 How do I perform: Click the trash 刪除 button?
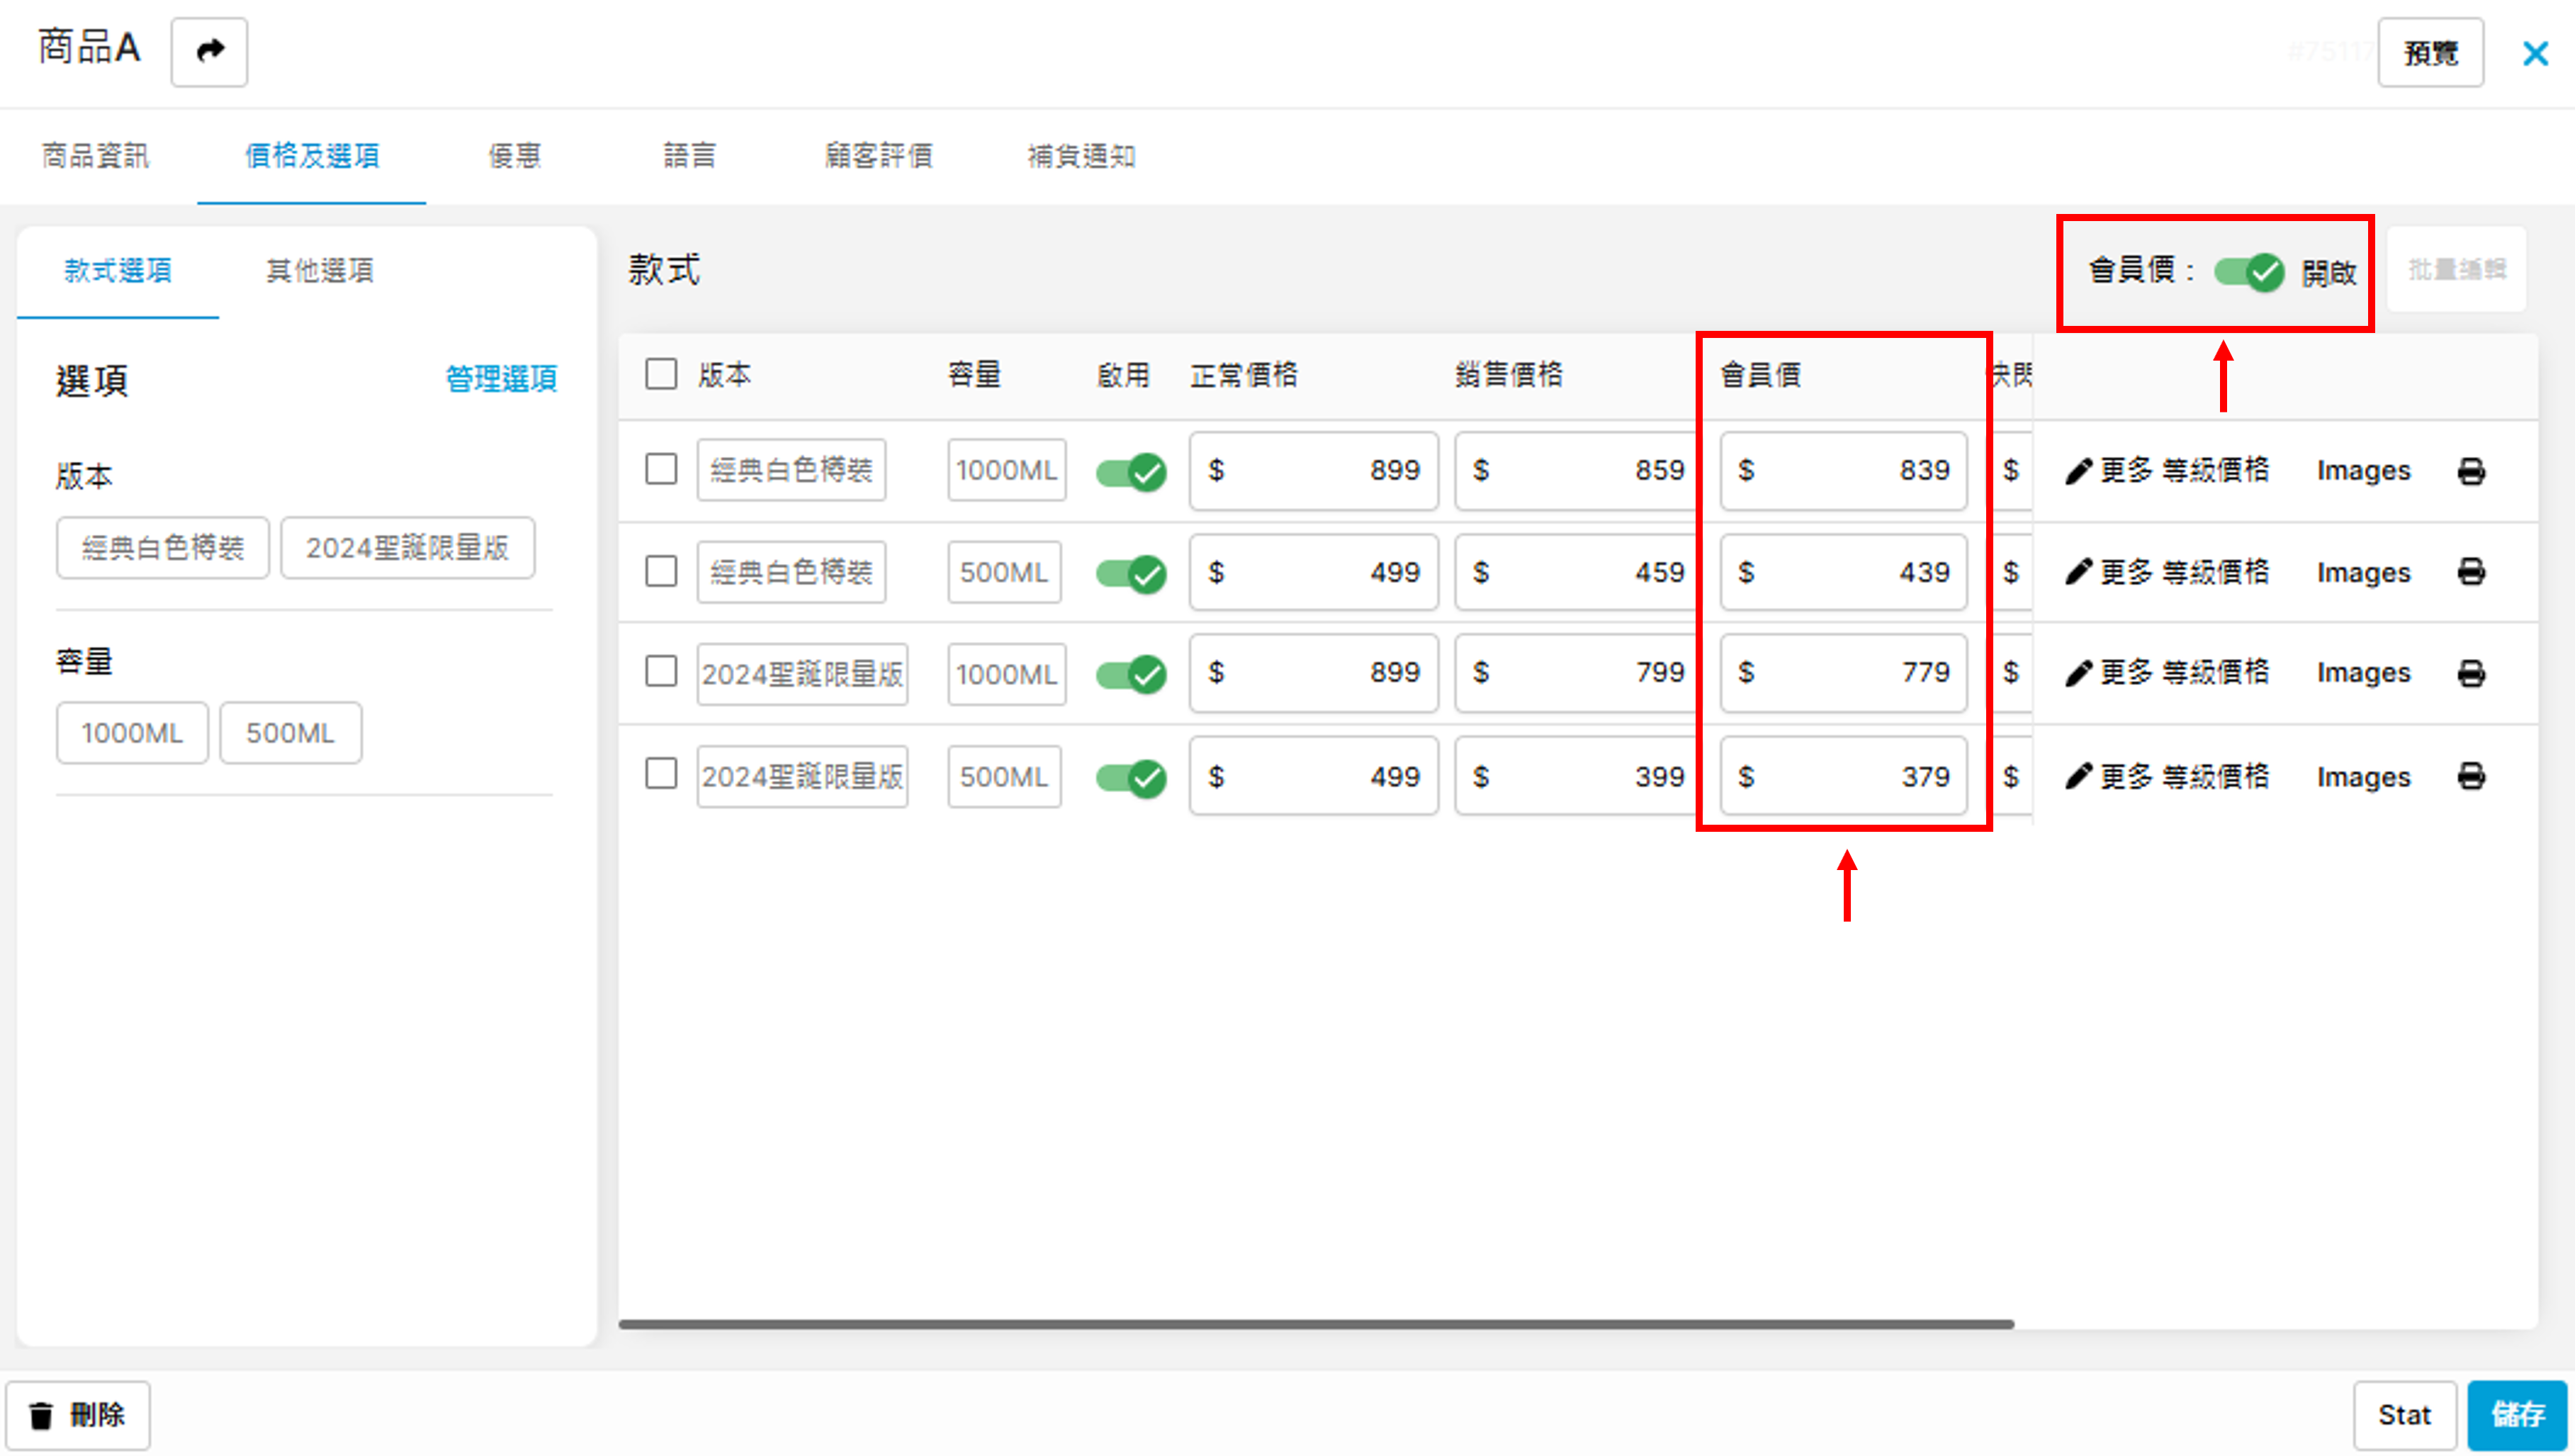(x=78, y=1415)
